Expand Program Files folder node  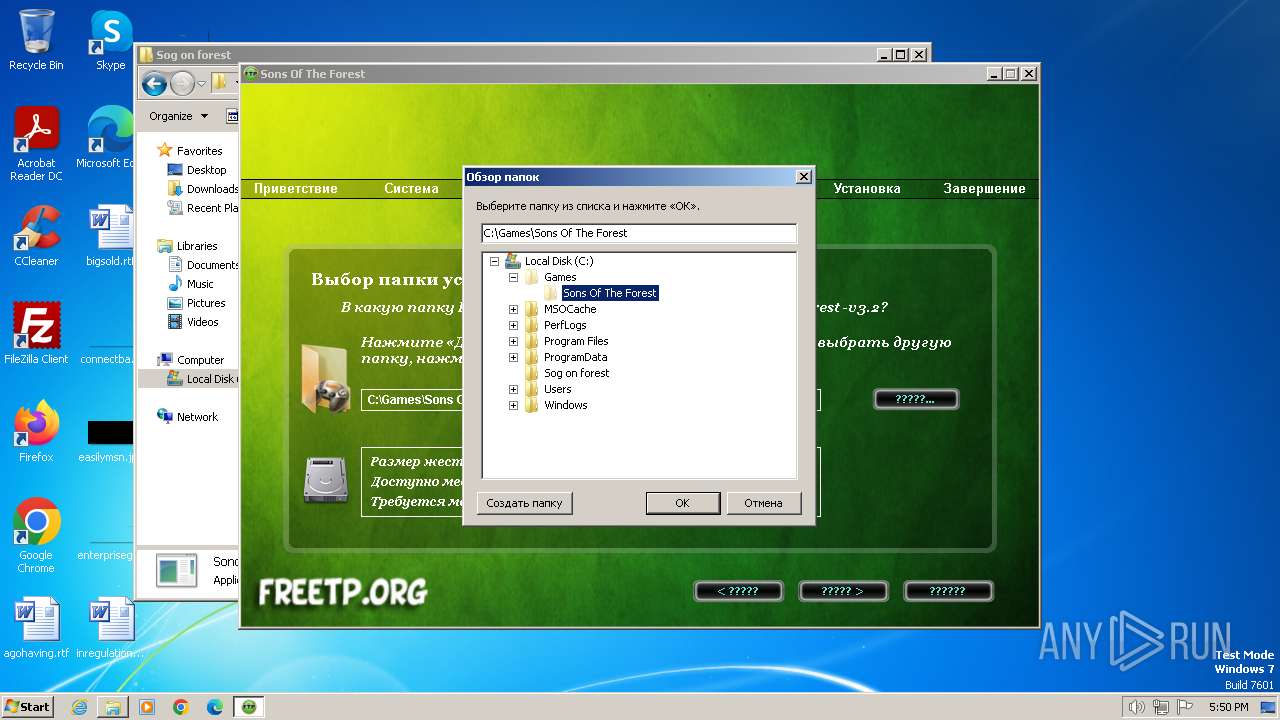pyautogui.click(x=513, y=341)
